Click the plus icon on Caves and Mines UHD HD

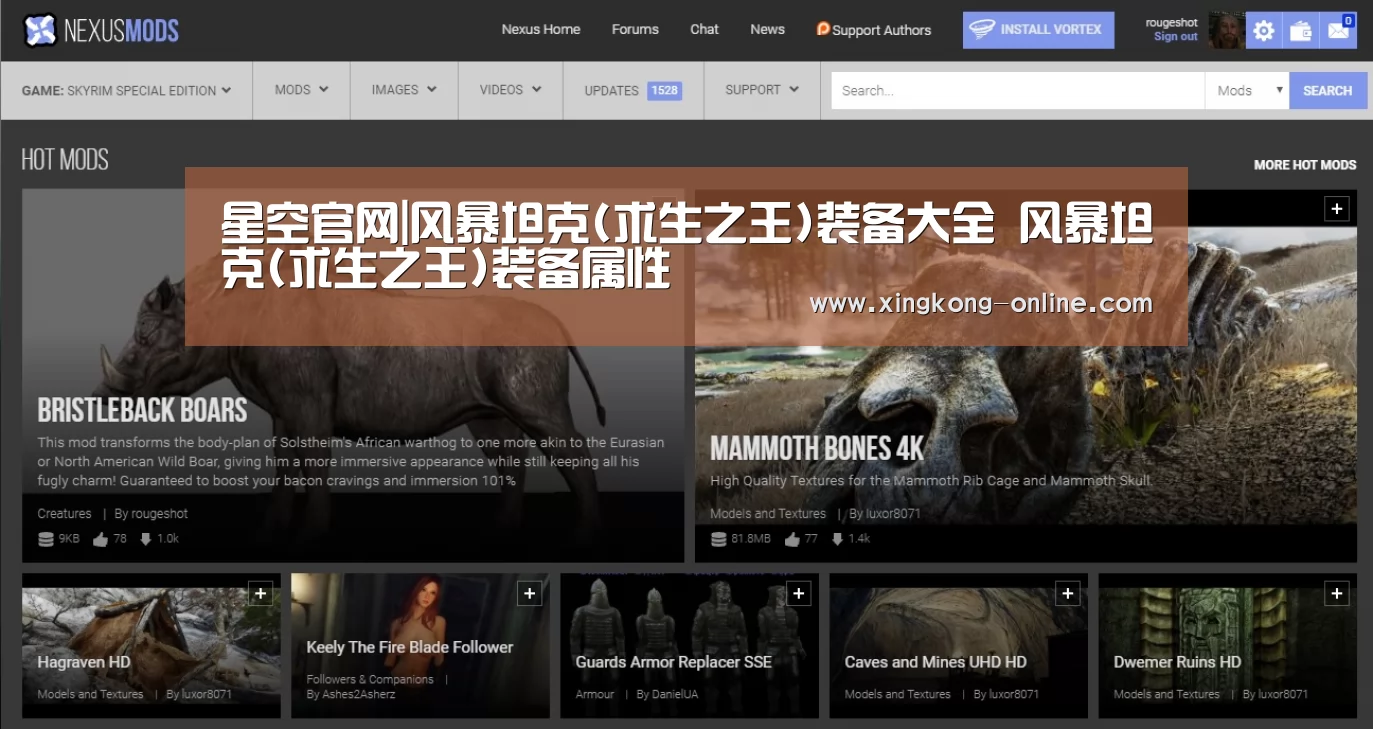(1068, 593)
